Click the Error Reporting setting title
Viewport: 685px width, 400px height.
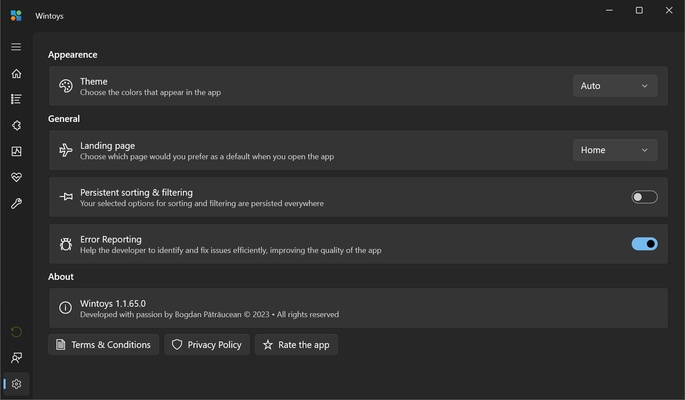[111, 239]
